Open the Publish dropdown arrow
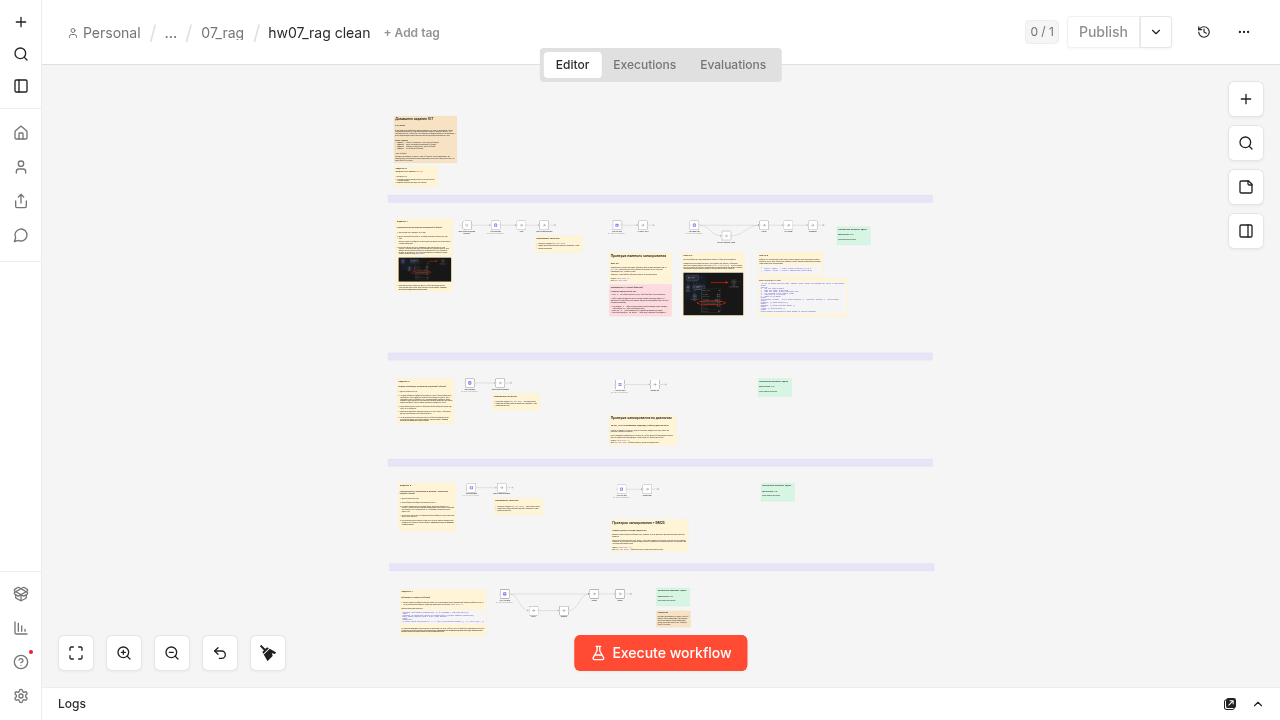 1156,32
